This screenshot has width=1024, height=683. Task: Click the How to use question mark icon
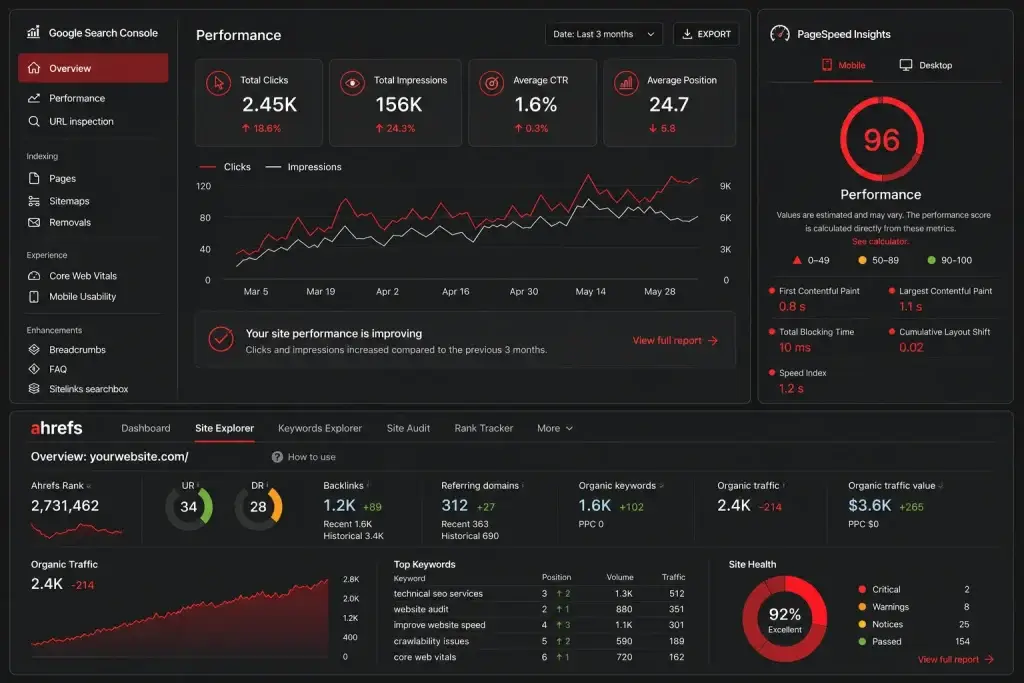[277, 457]
